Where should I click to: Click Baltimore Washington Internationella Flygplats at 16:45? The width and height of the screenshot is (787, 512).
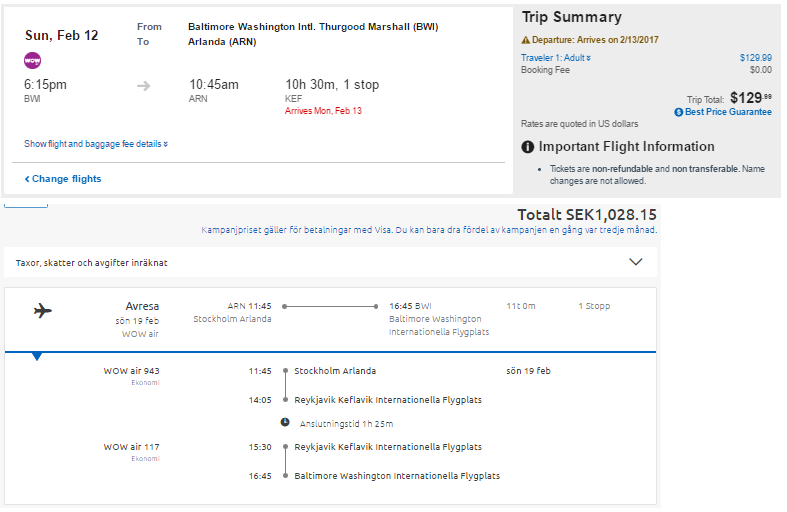point(397,476)
